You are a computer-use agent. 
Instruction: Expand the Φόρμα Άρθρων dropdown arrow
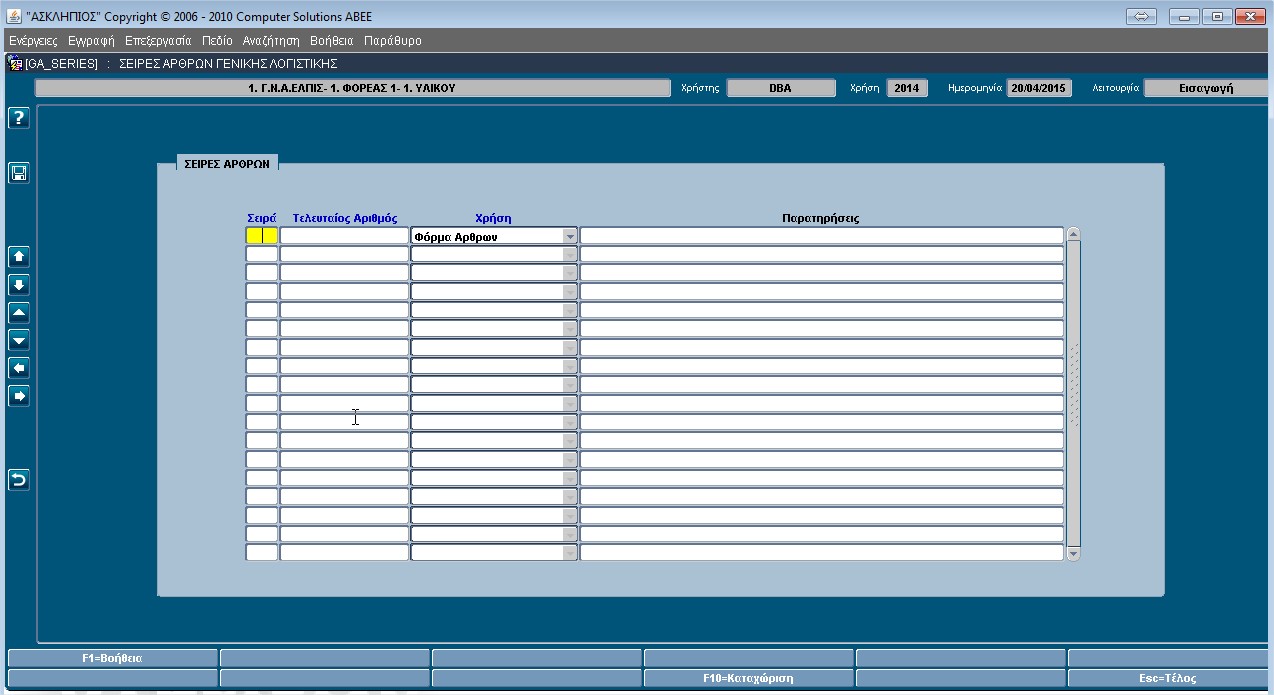pos(570,237)
